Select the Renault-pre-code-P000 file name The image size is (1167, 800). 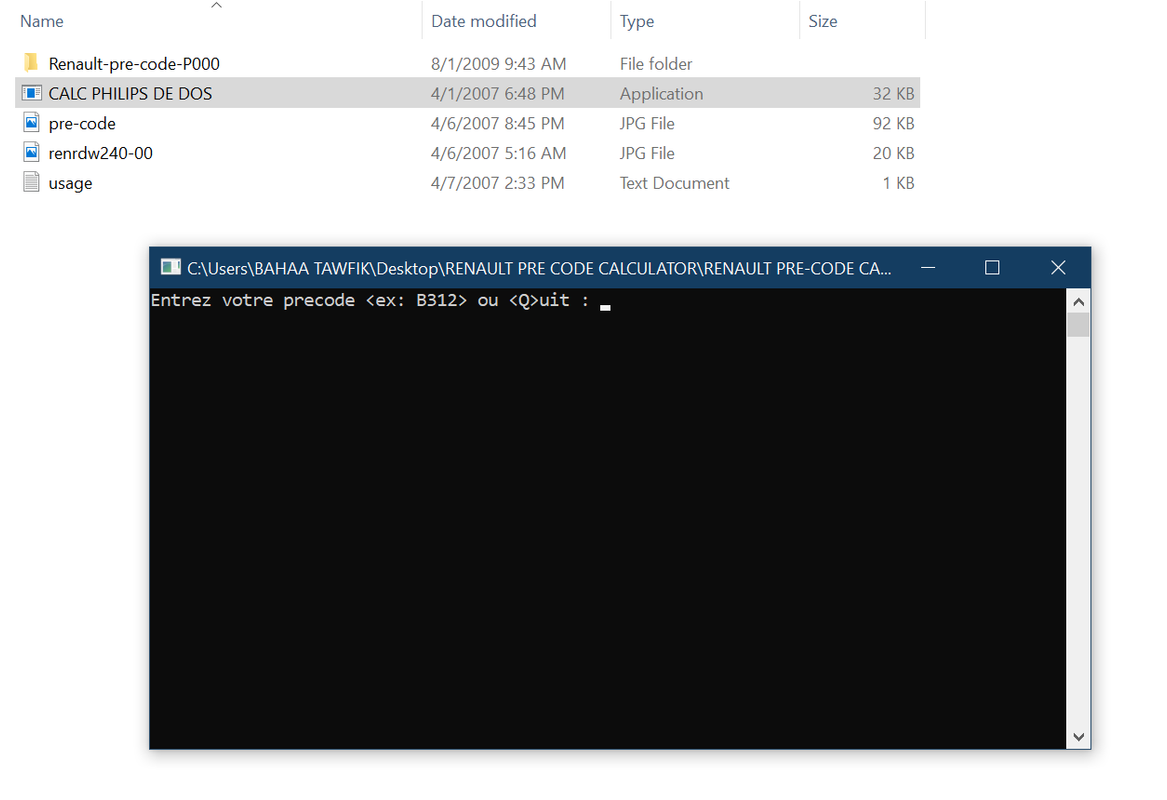[134, 64]
